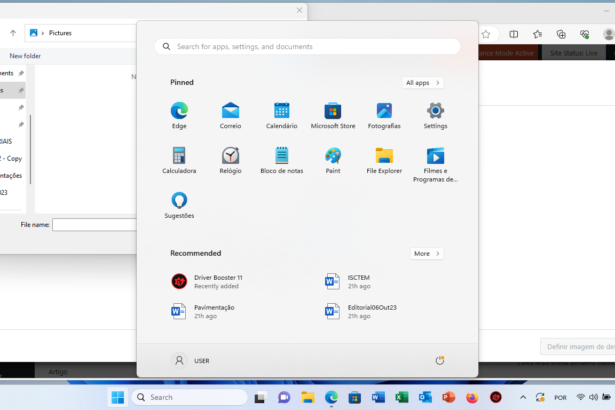
Task: Launch the Correio mail app
Action: [230, 115]
